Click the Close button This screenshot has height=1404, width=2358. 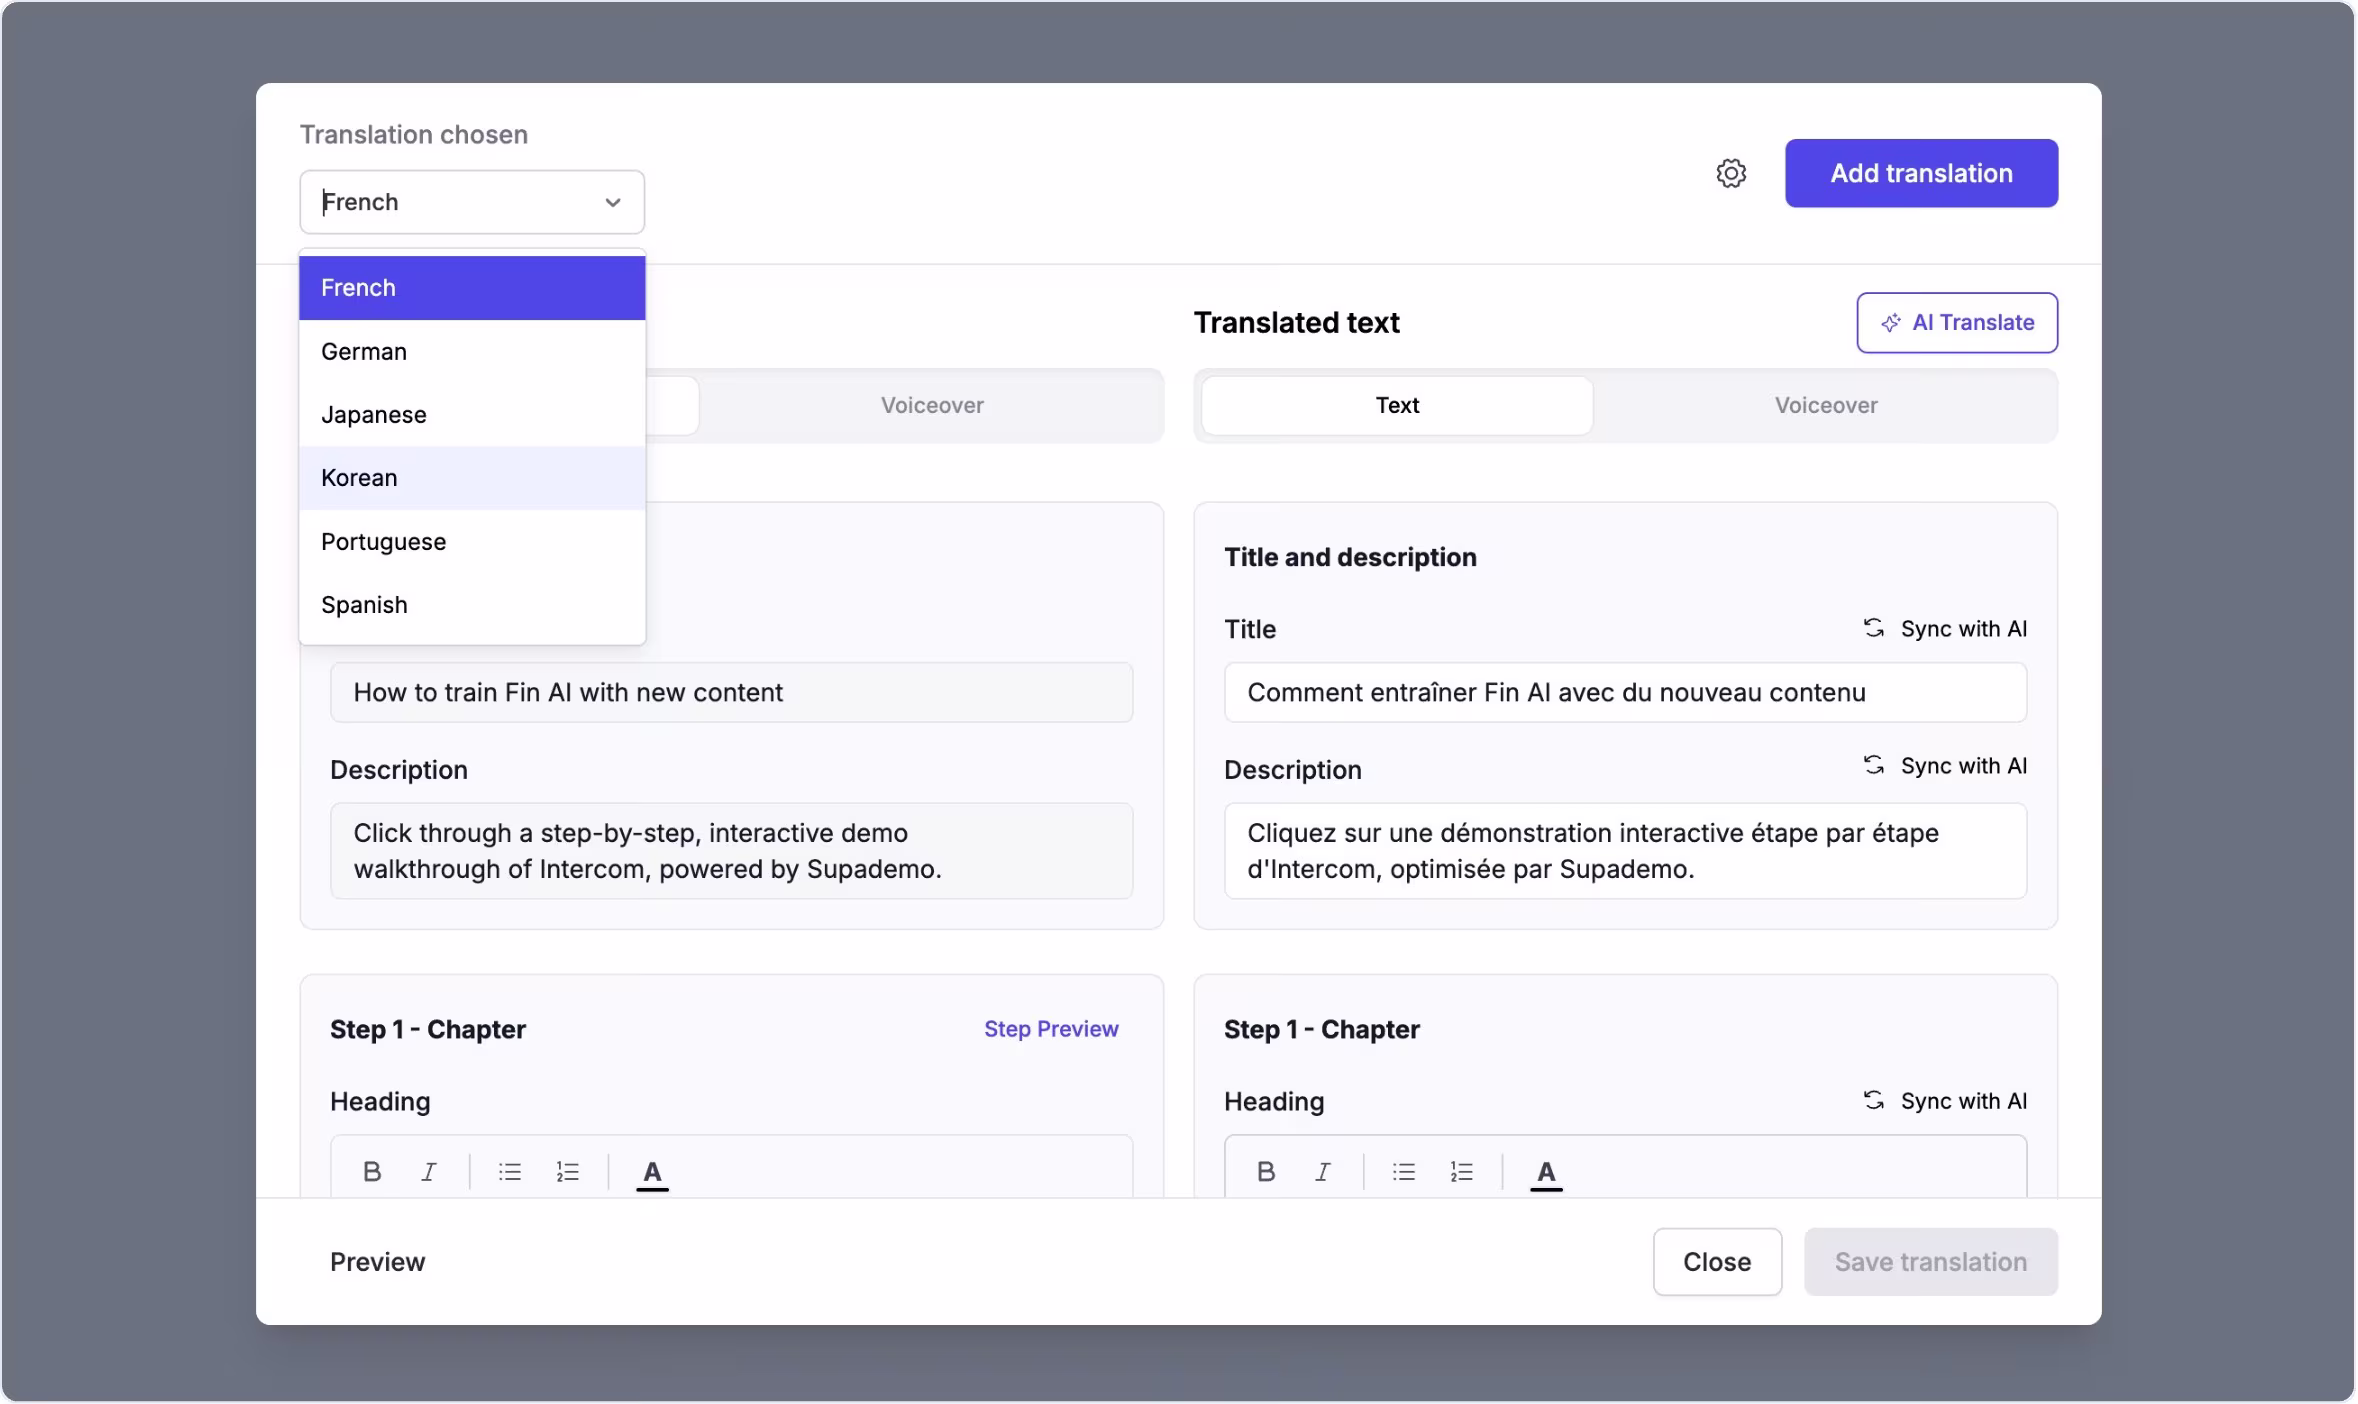[x=1716, y=1261]
